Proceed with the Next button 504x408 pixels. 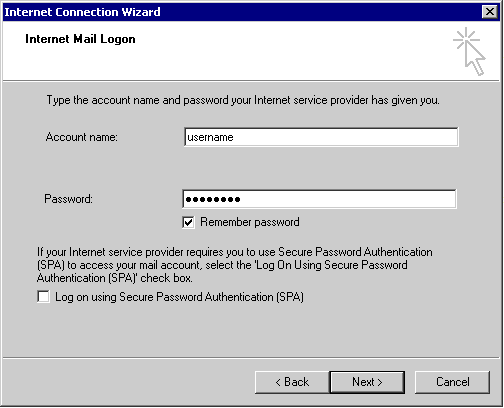(367, 382)
